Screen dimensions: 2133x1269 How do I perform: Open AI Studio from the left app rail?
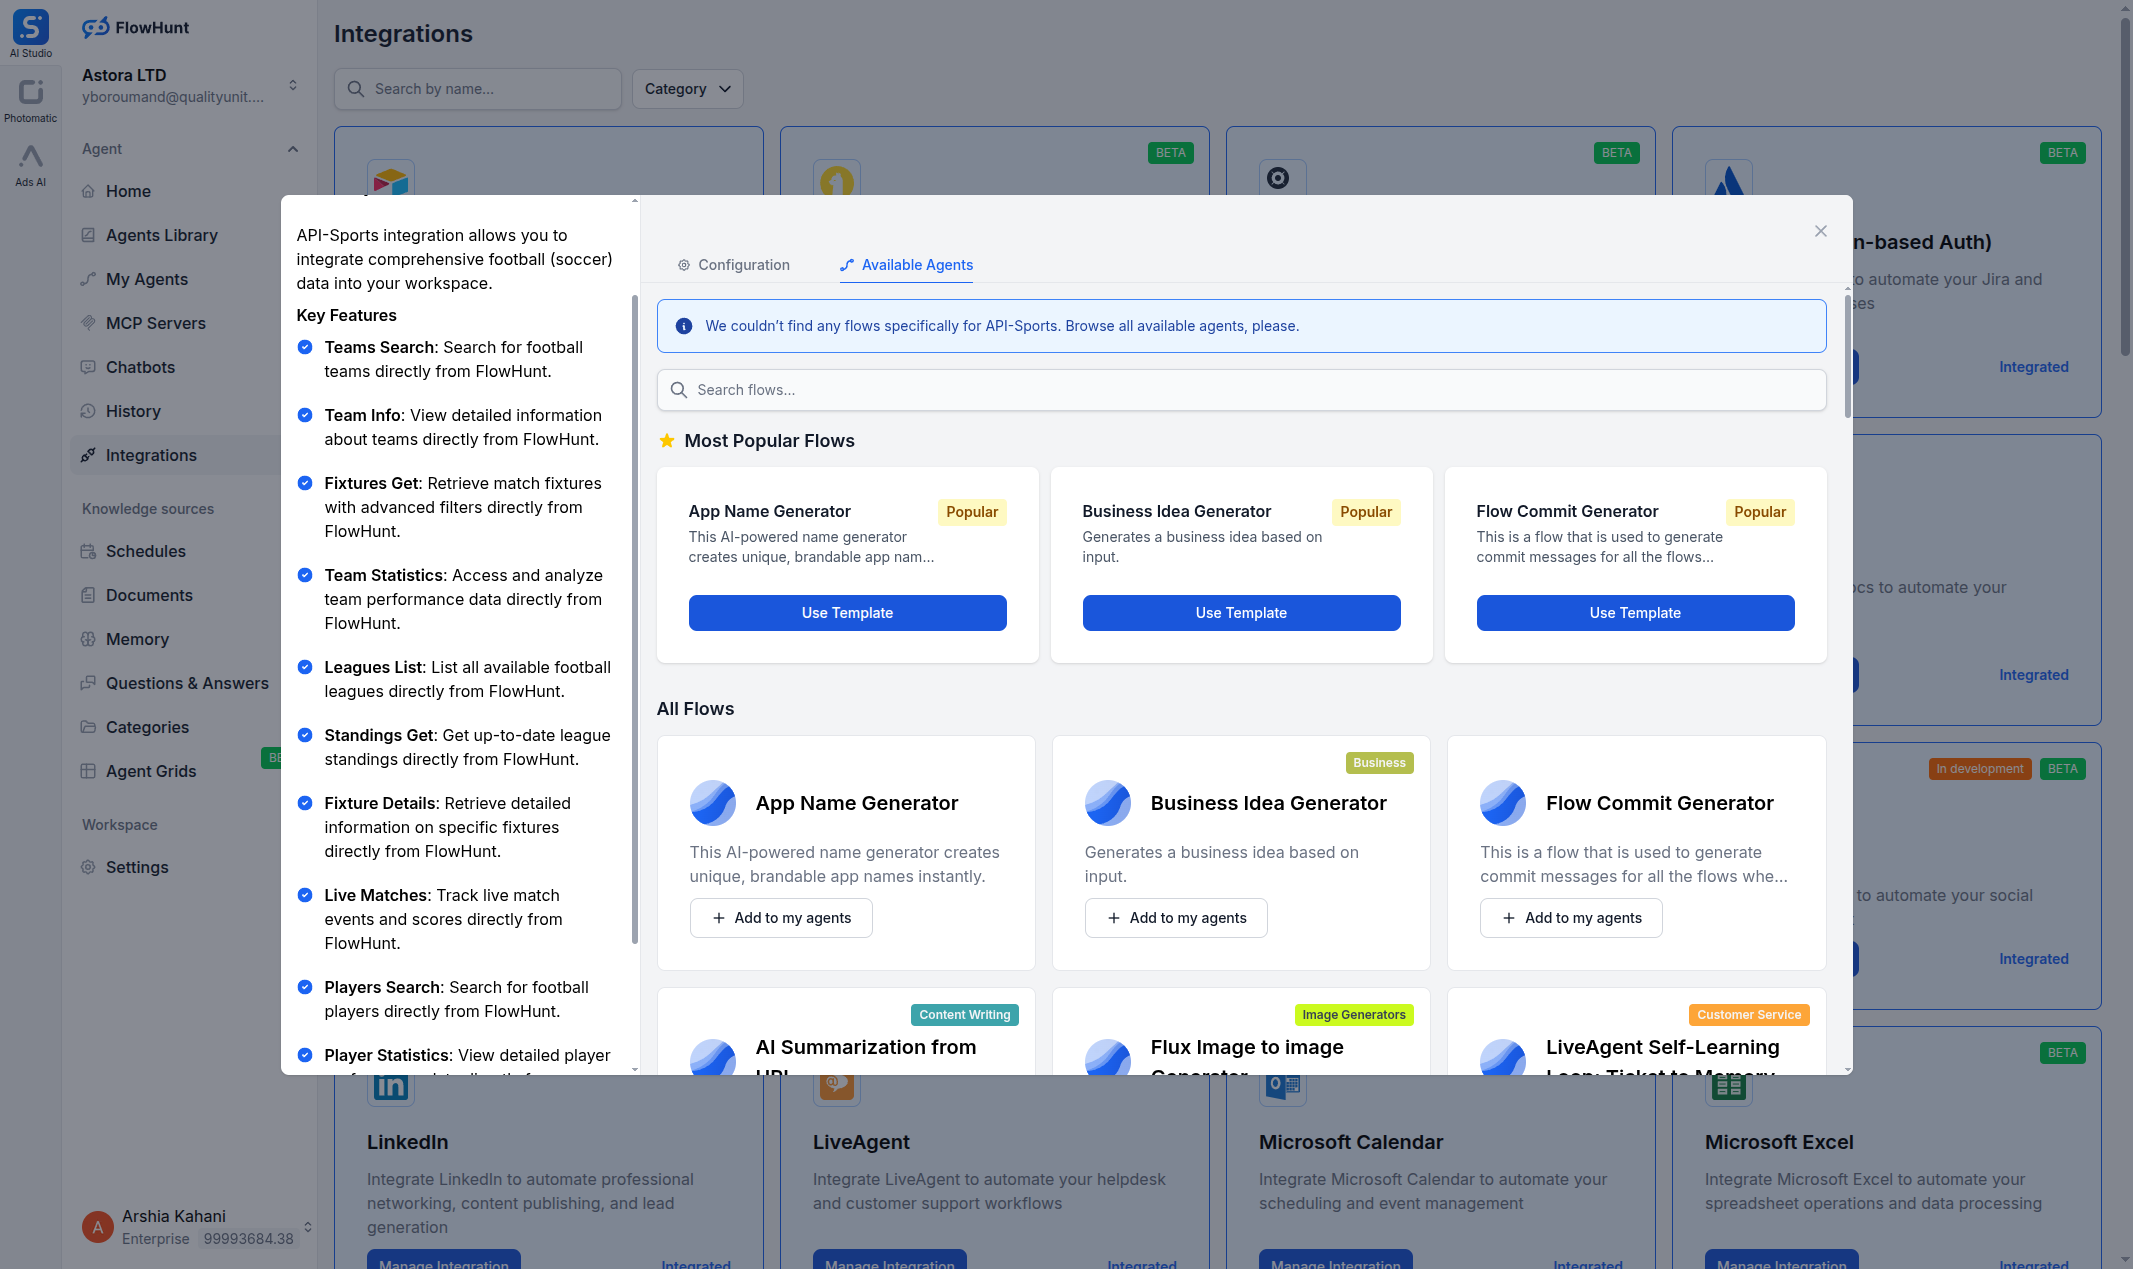tap(30, 28)
